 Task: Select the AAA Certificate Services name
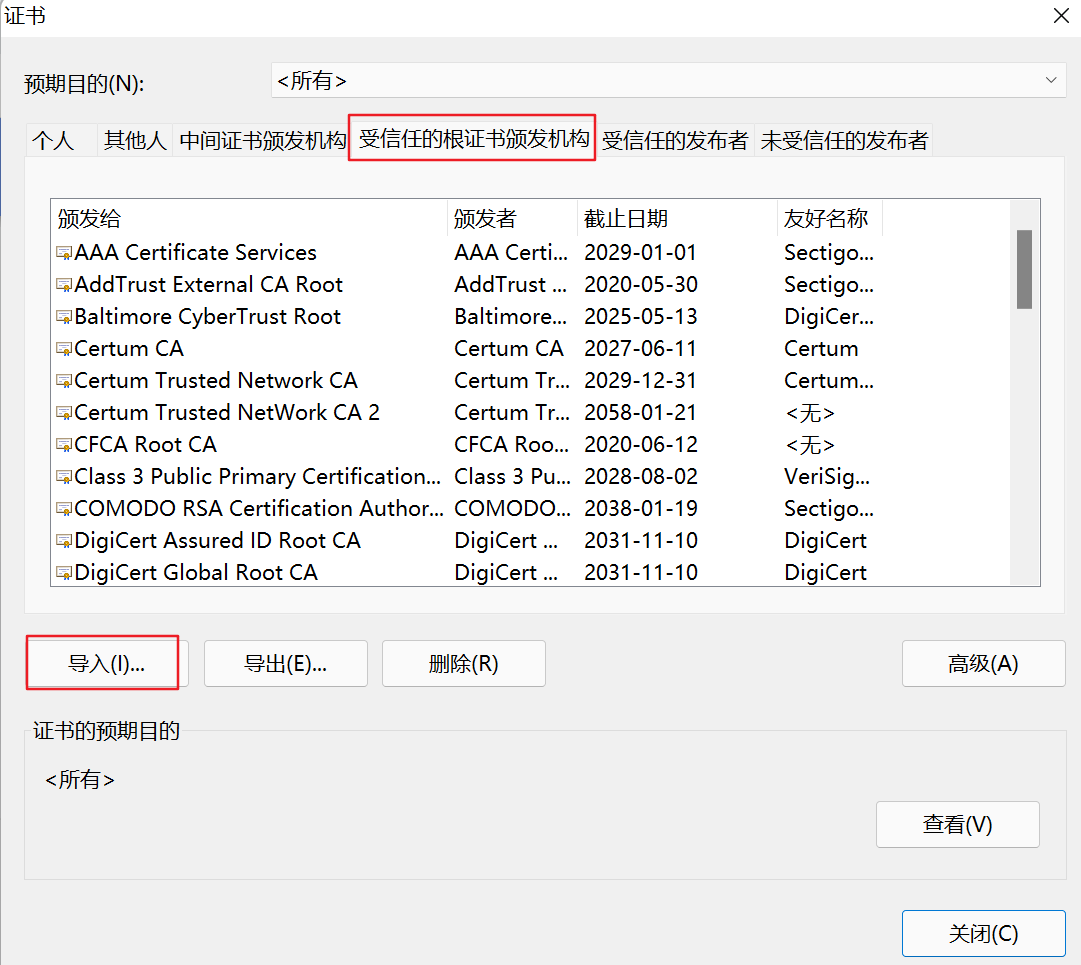coord(195,253)
